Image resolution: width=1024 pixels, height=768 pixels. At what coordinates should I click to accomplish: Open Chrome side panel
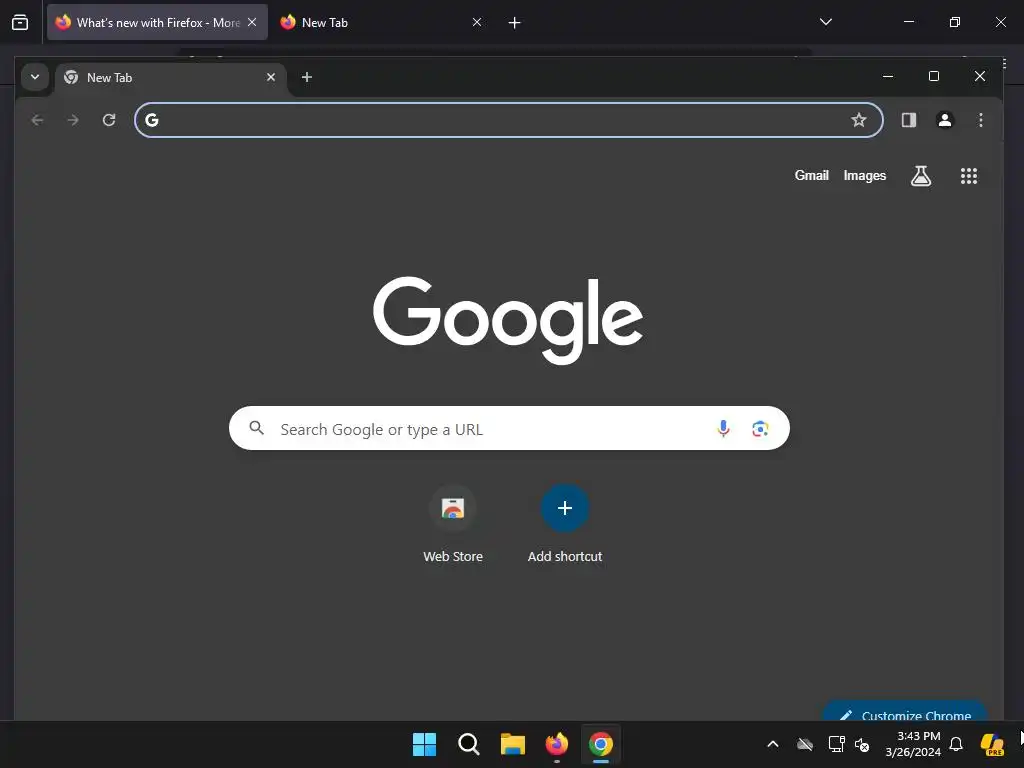point(908,120)
